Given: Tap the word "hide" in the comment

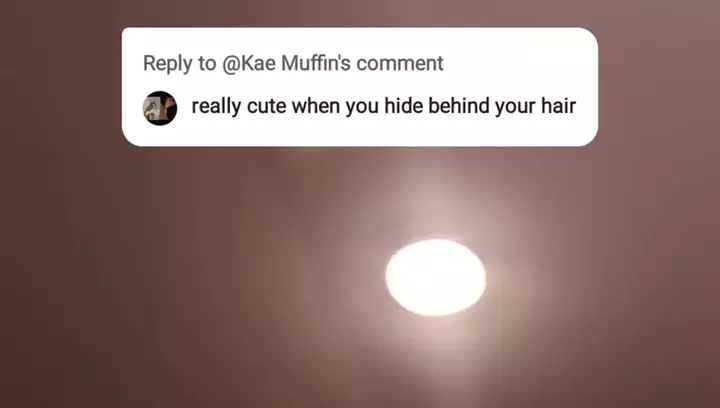Looking at the screenshot, I should click(x=403, y=106).
